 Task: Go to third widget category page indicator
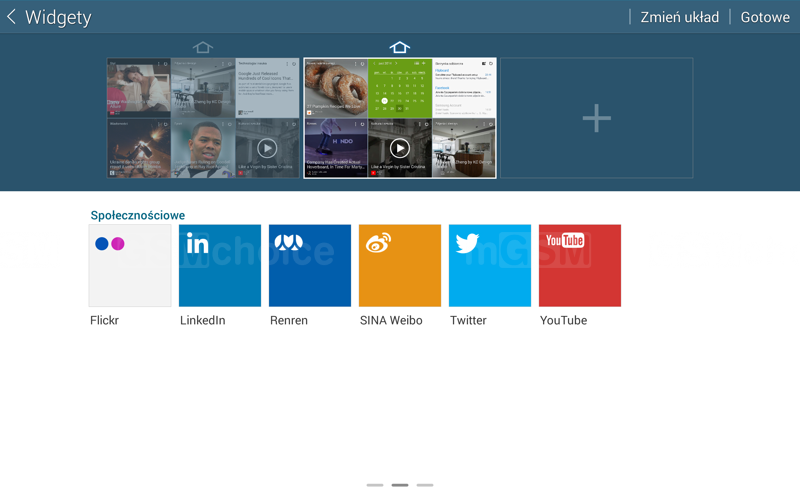[425, 485]
